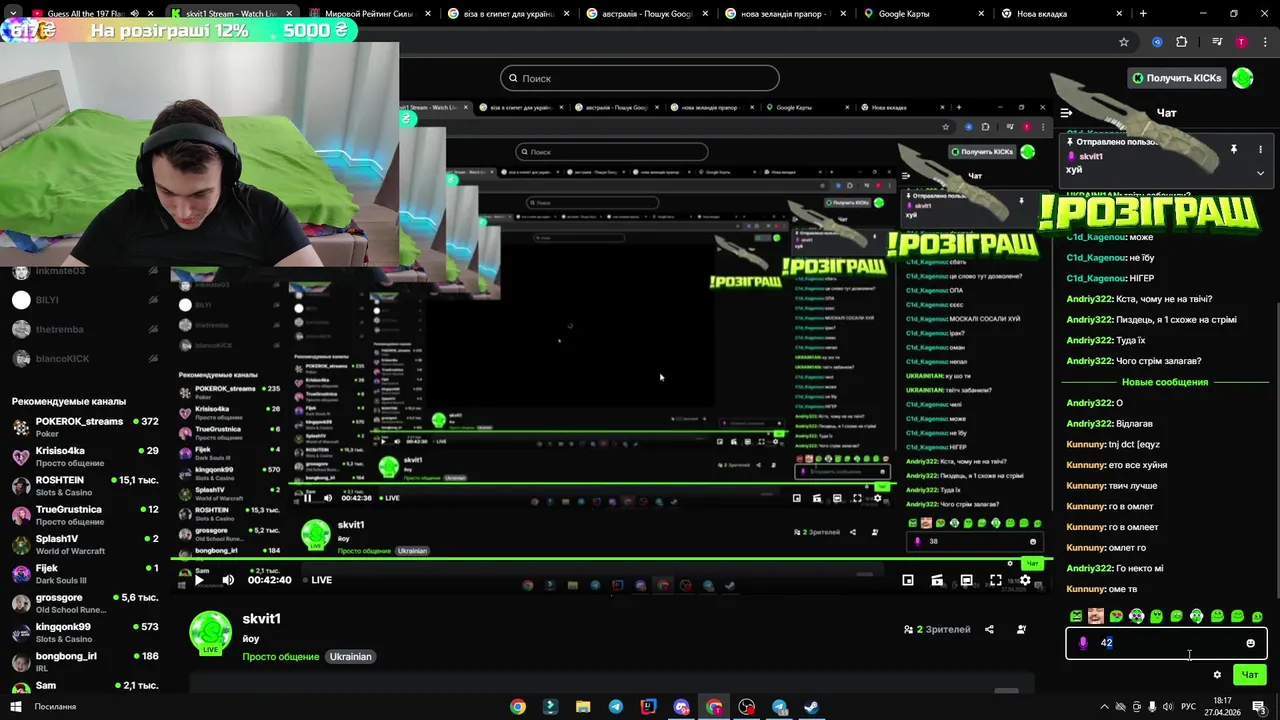
Task: Click the user icon next to share
Action: 1021,629
